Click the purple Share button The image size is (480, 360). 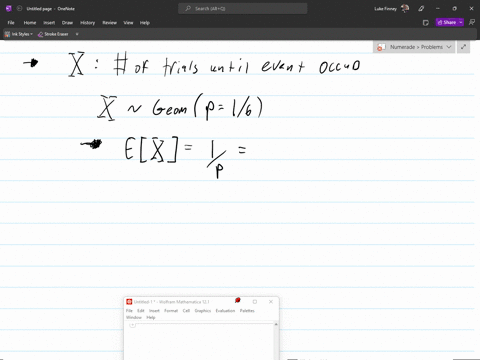(x=447, y=22)
